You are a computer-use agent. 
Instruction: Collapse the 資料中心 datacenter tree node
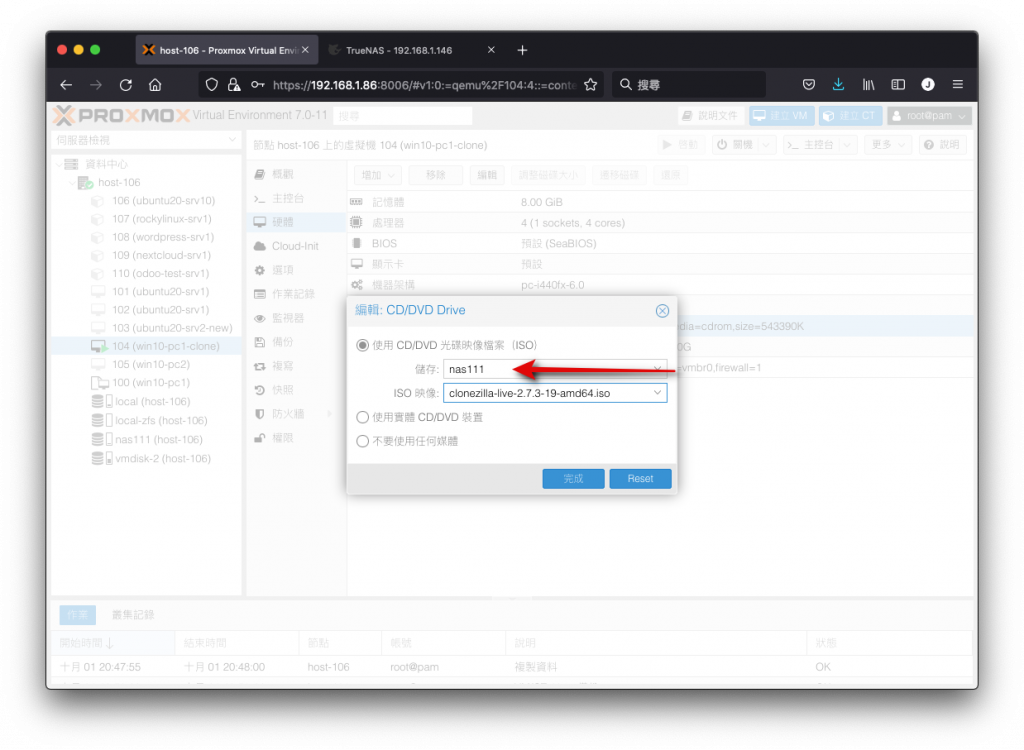point(59,164)
